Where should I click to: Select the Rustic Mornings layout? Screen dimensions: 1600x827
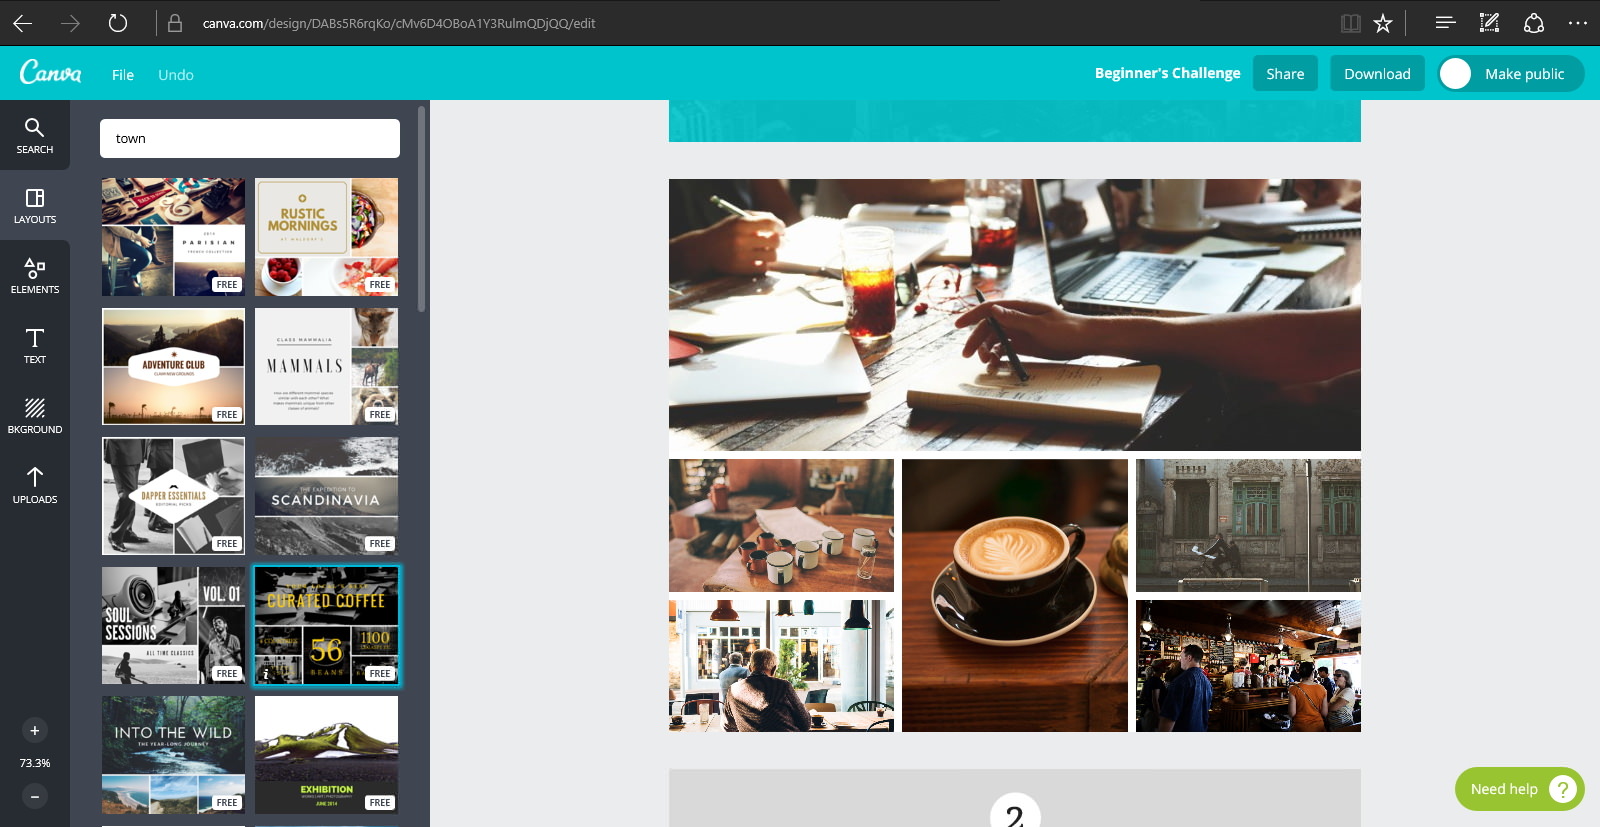[326, 237]
